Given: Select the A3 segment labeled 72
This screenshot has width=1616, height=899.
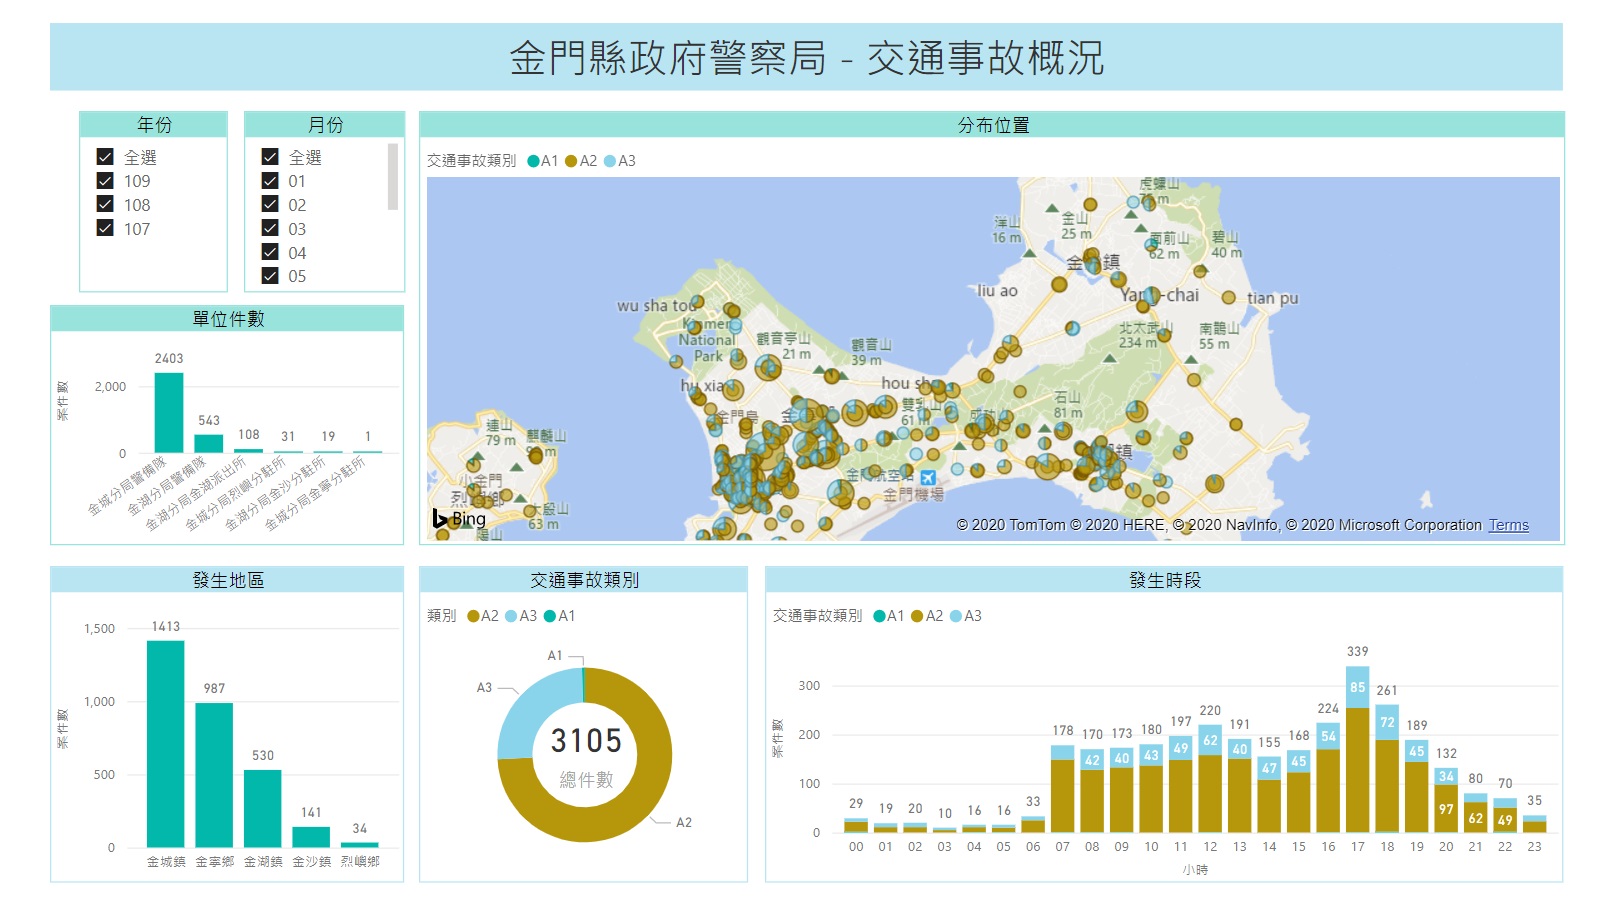Looking at the screenshot, I should pyautogui.click(x=1387, y=722).
